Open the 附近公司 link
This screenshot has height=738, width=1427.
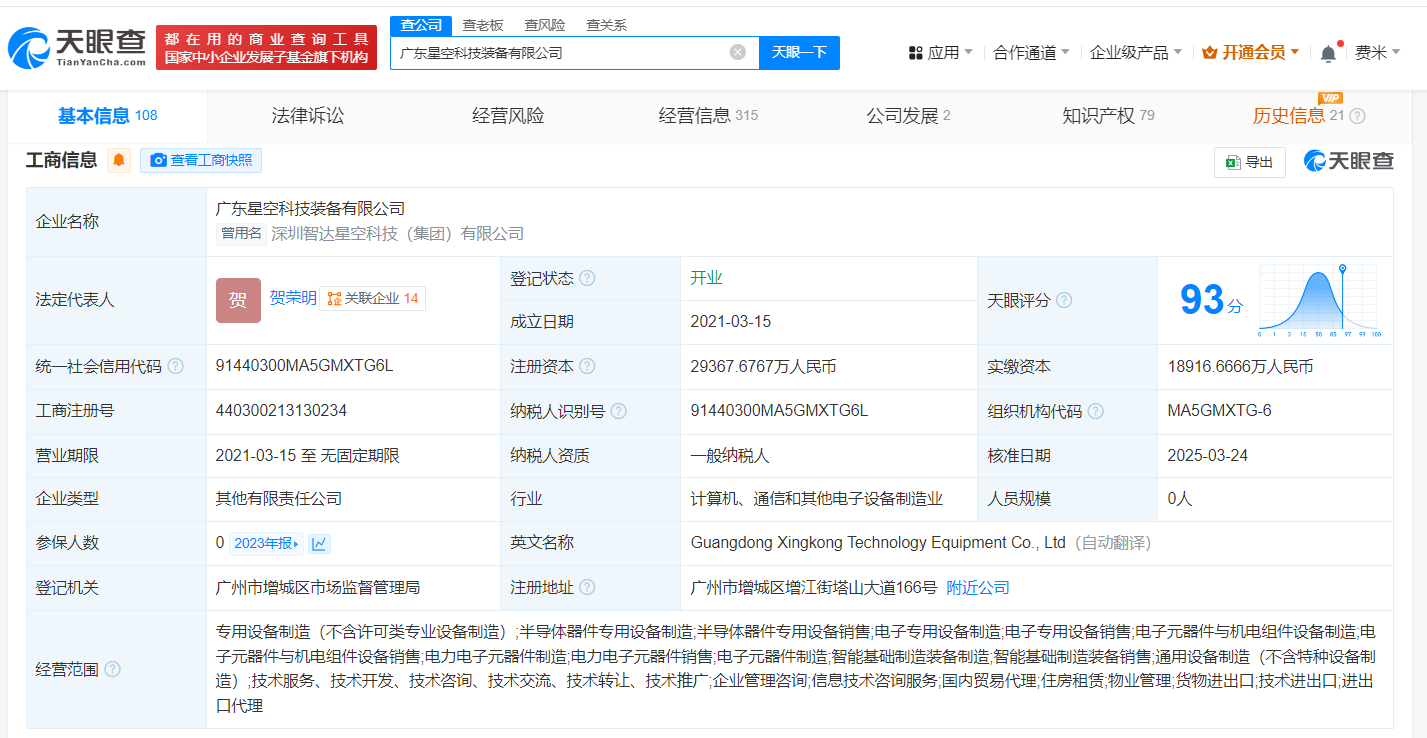[x=978, y=588]
